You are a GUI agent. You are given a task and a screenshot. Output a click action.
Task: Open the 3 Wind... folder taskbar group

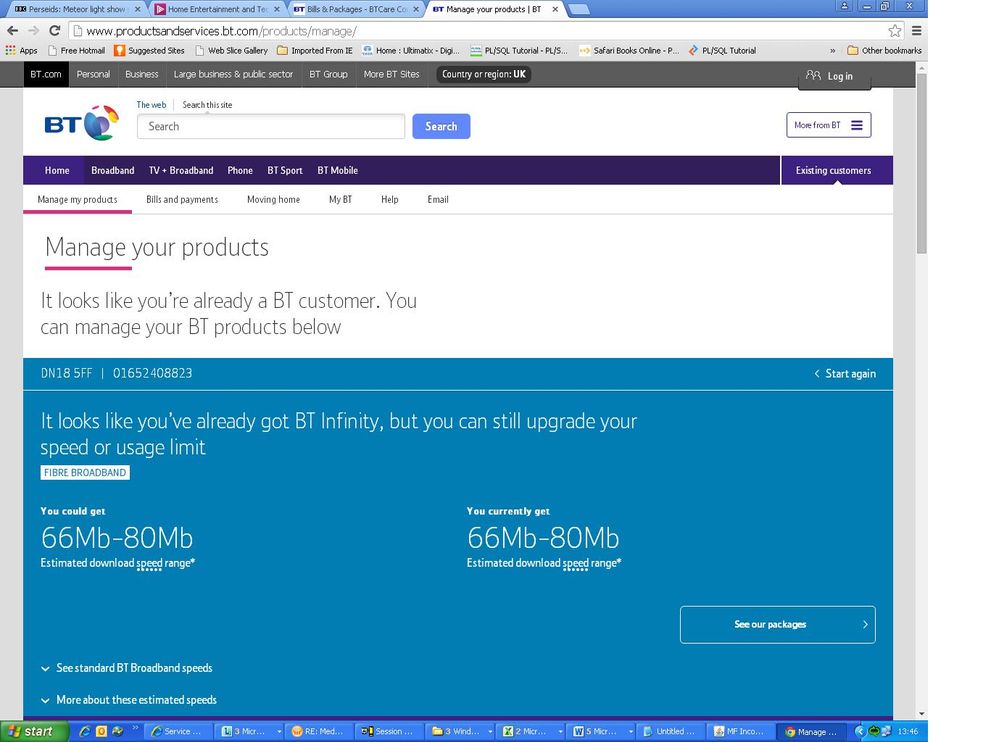tap(461, 731)
